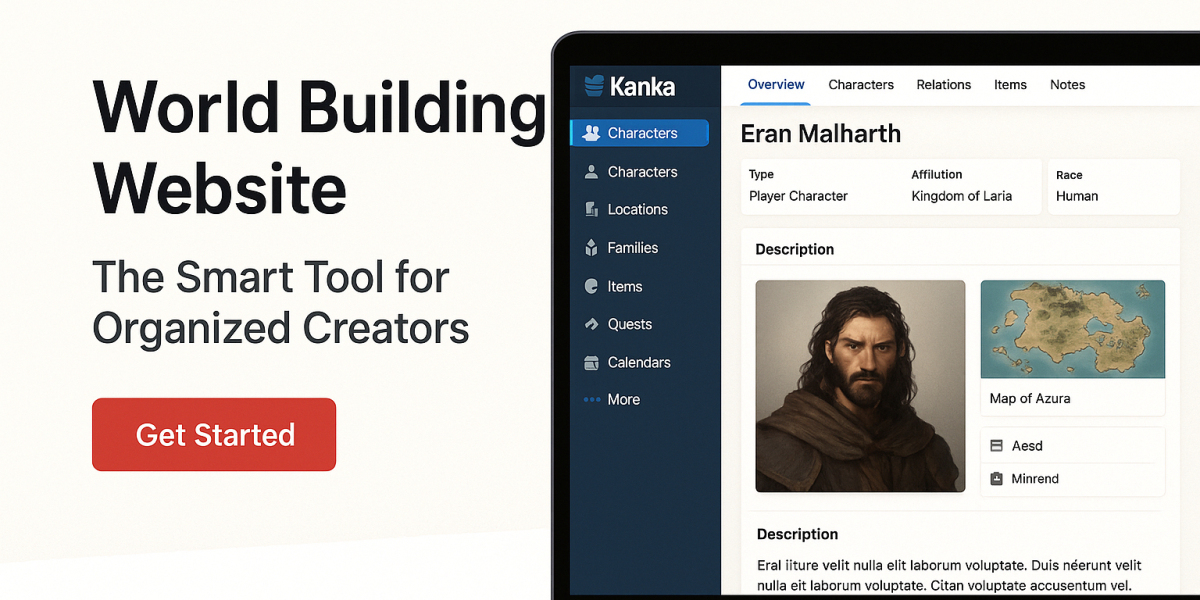Click the Quests icon in sidebar

(591, 324)
